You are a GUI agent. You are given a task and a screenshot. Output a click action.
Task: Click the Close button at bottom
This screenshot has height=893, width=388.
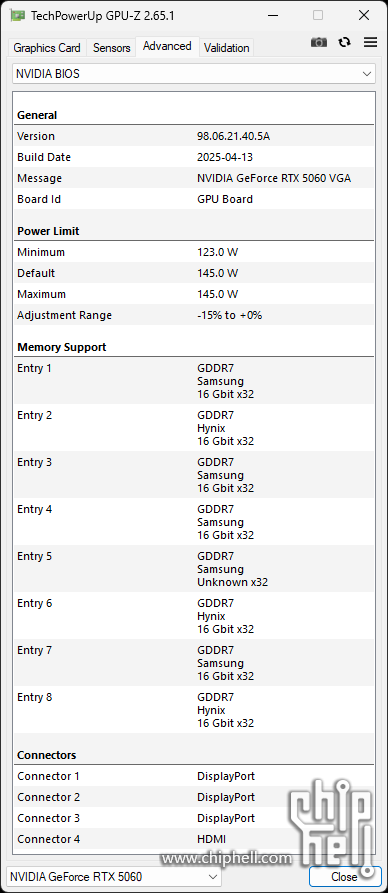tap(345, 876)
